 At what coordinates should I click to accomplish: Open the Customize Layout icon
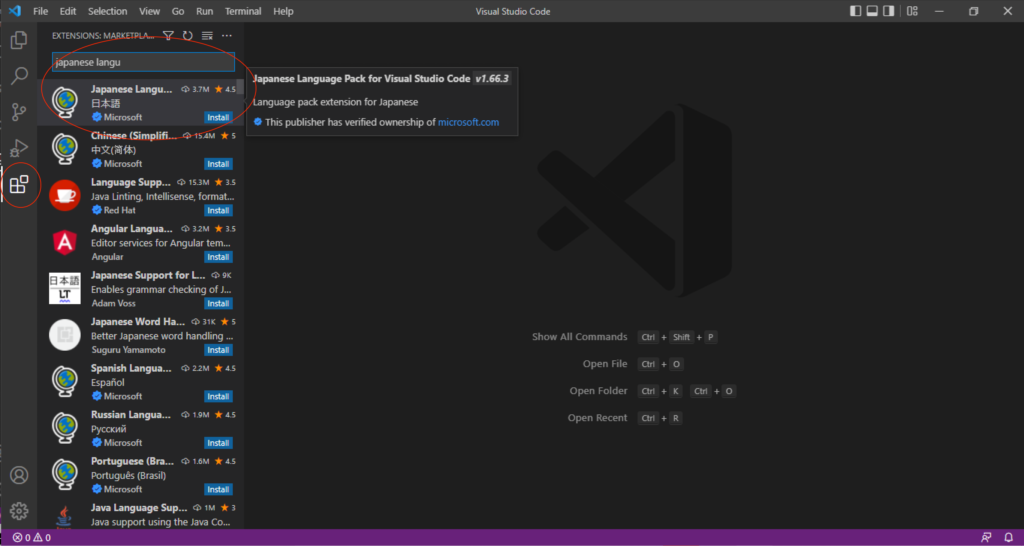913,11
